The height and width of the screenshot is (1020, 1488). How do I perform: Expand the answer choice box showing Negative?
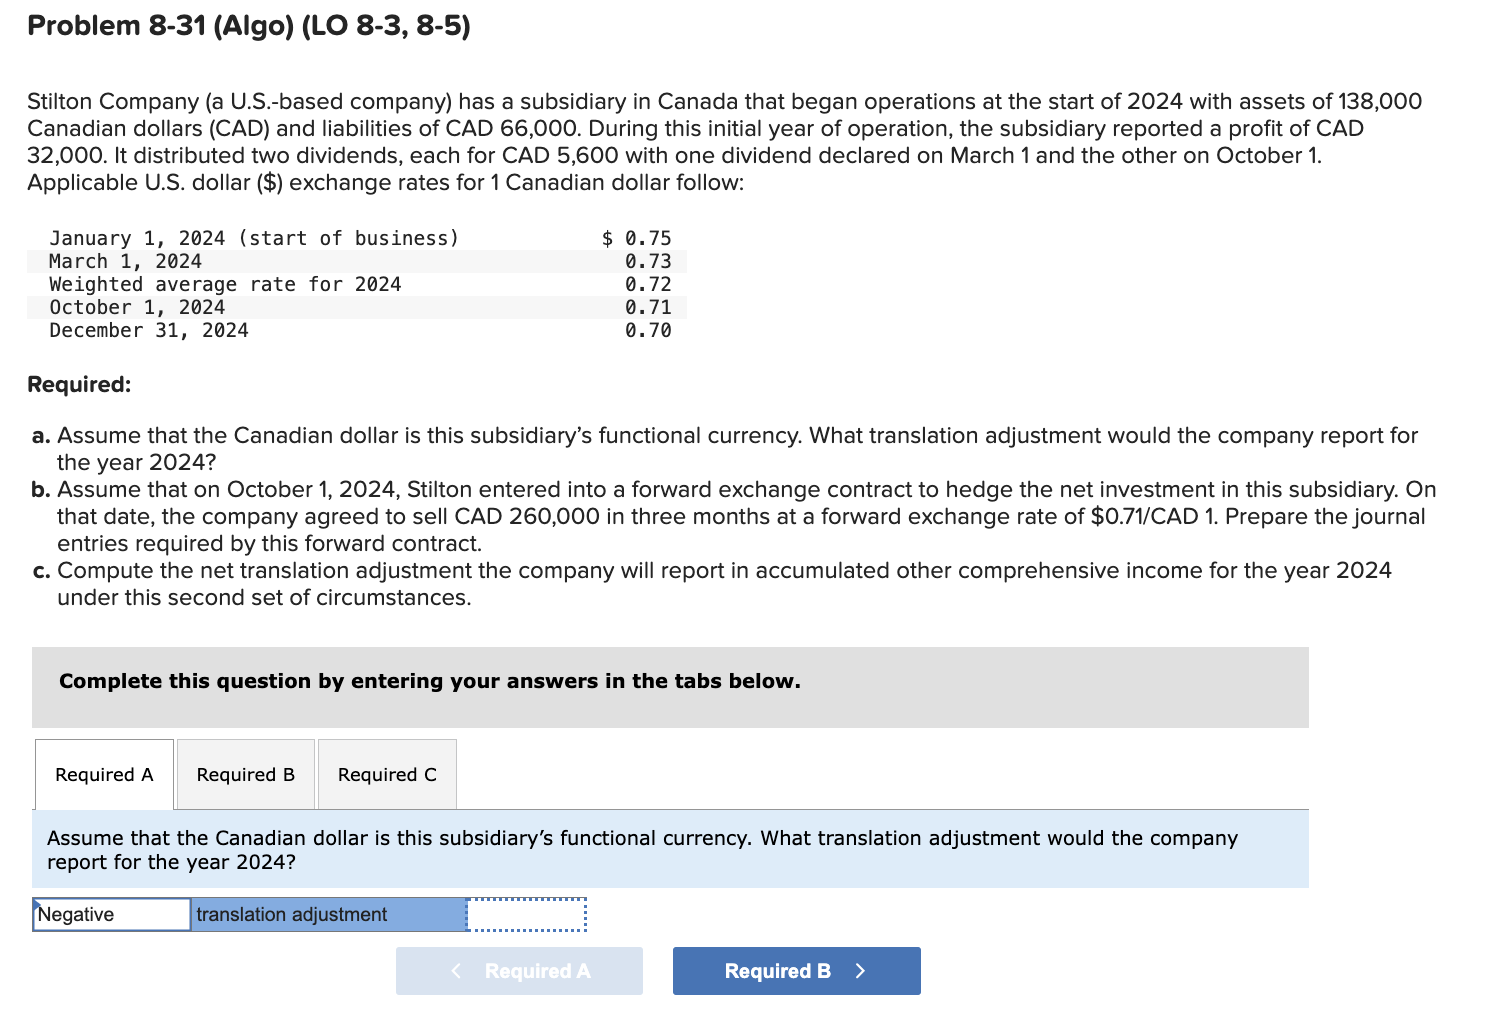tap(111, 913)
